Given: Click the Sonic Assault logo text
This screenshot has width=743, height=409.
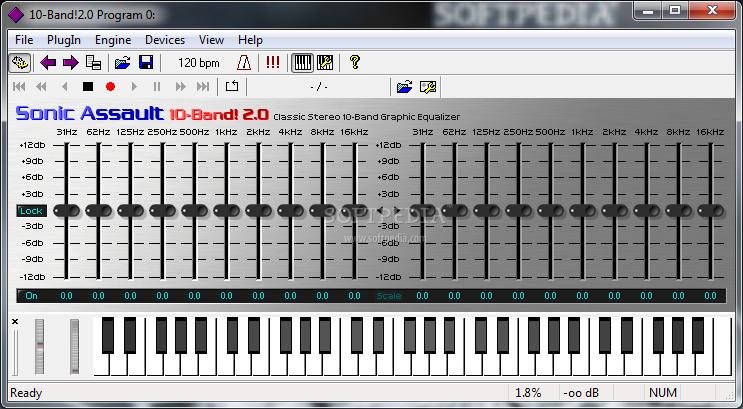Looking at the screenshot, I should [90, 114].
